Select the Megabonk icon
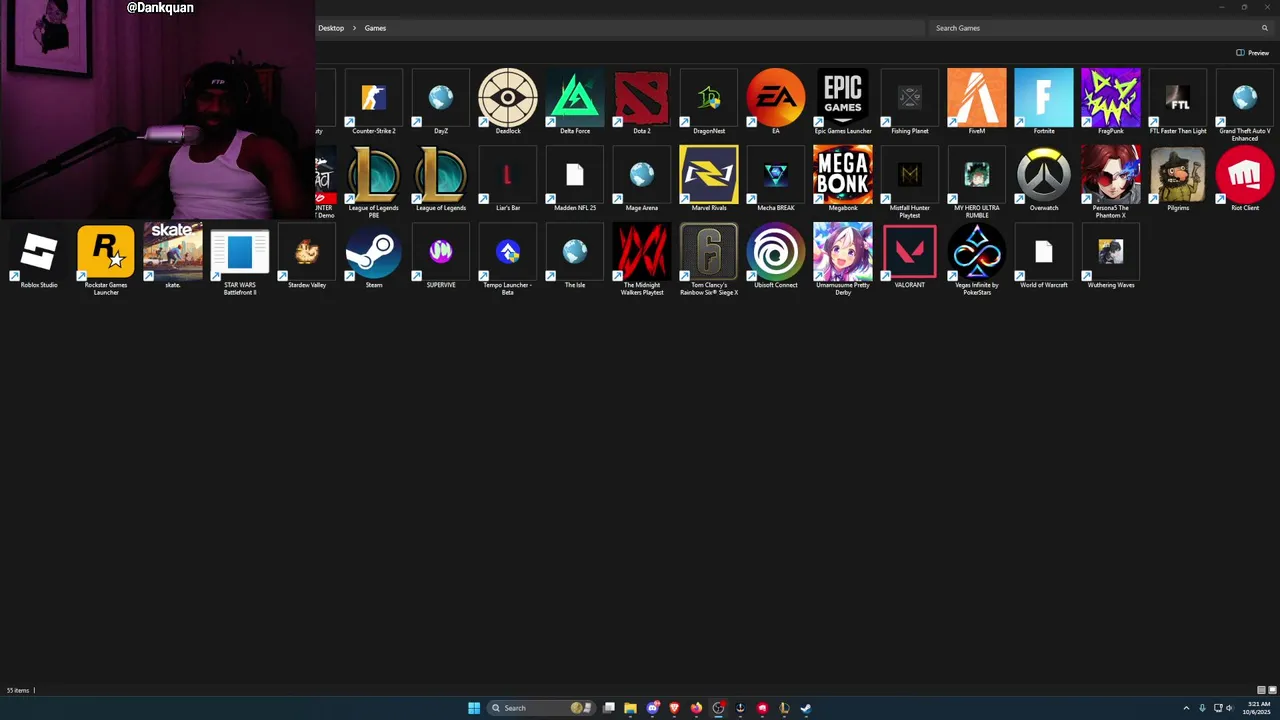Screen dimensions: 1280x720 (x=843, y=178)
